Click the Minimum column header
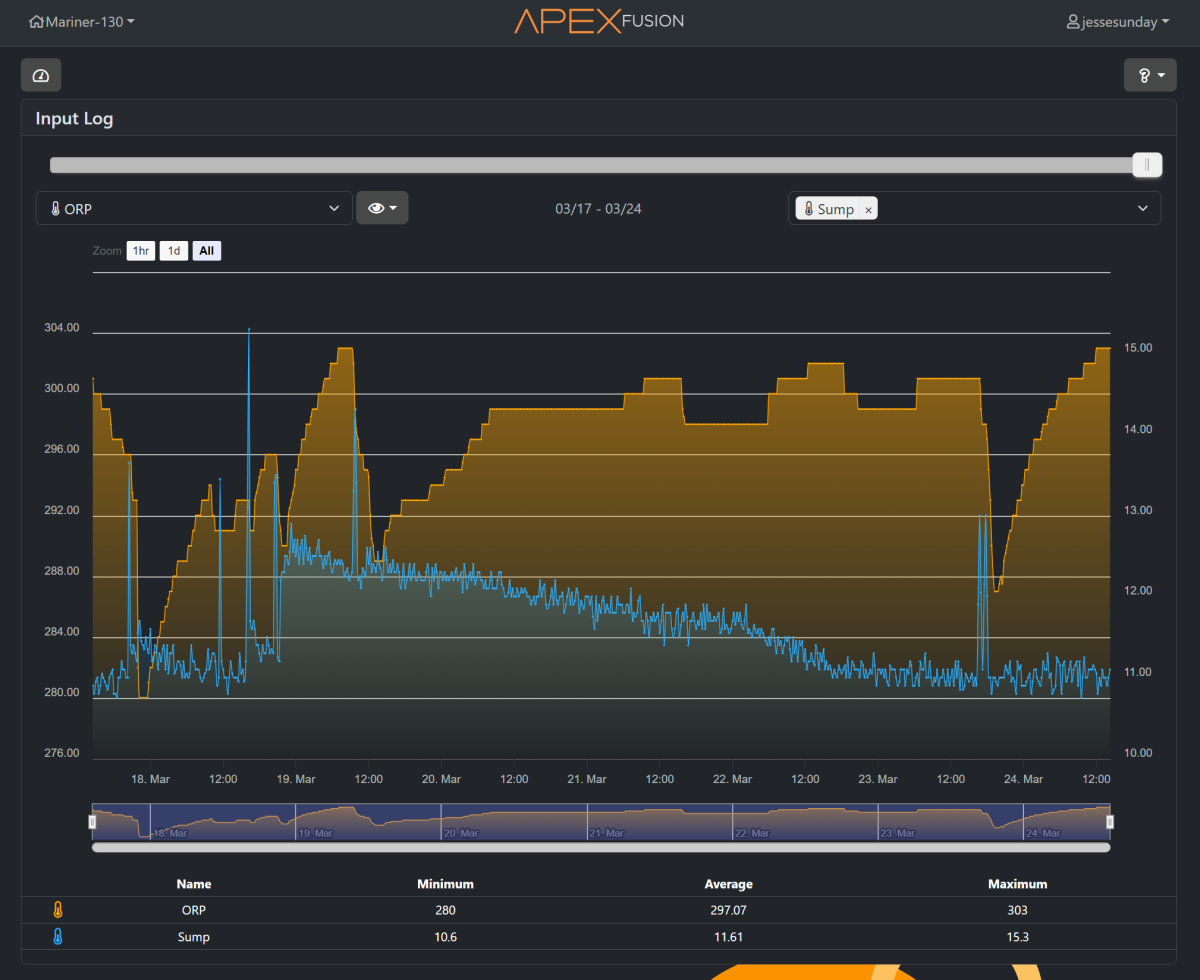The height and width of the screenshot is (980, 1200). pos(445,884)
